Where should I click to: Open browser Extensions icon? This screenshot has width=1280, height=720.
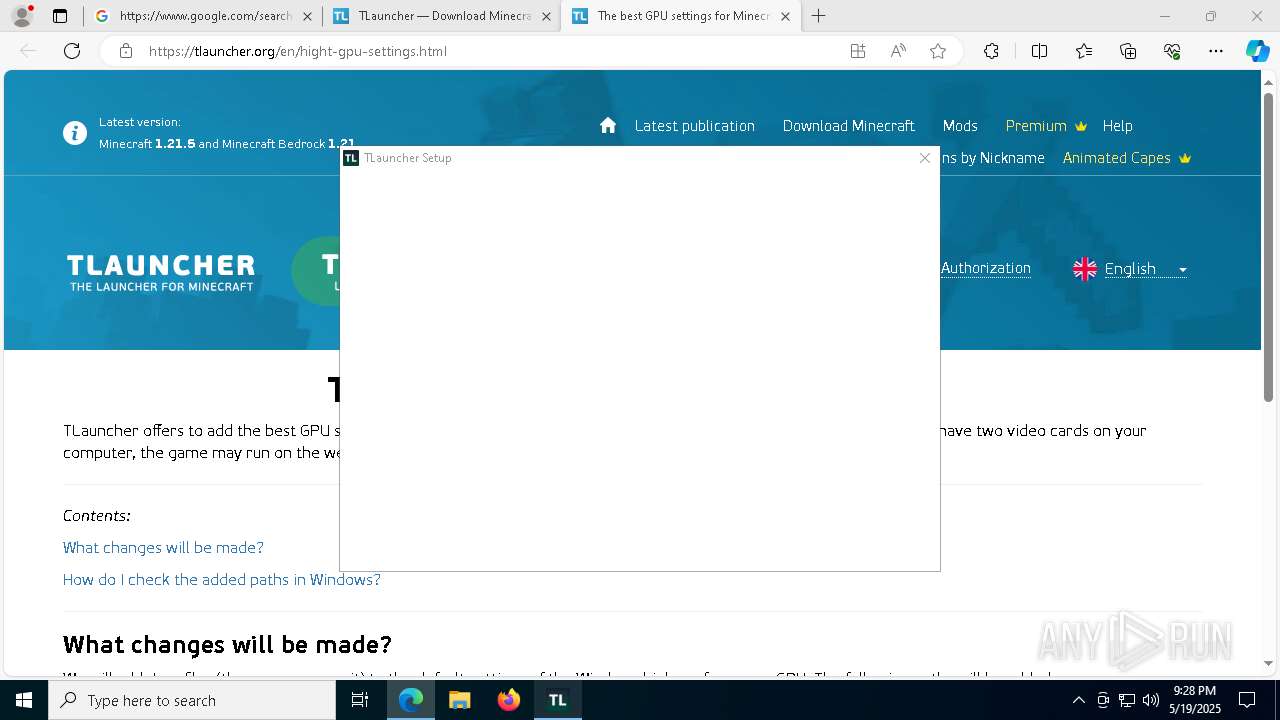[x=991, y=51]
